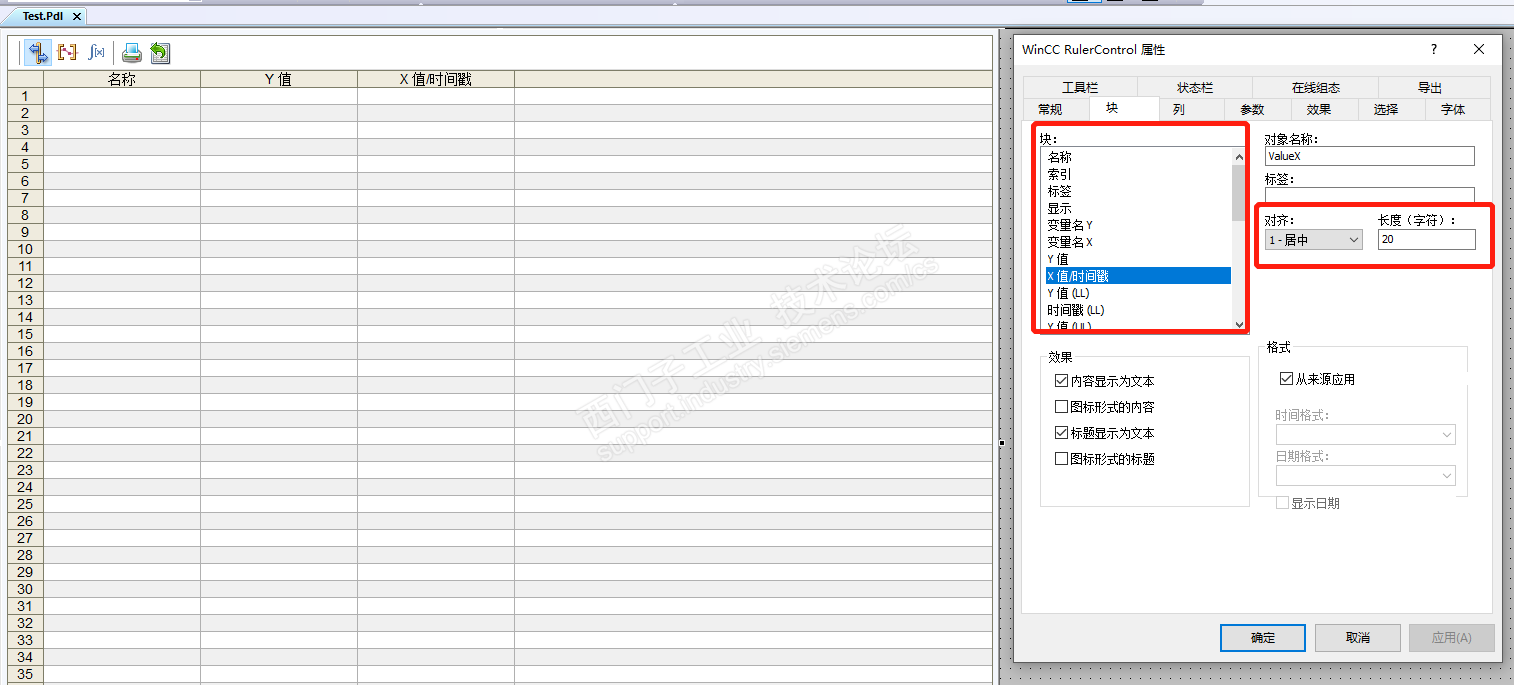The width and height of the screenshot is (1514, 685).
Task: Select highlighted 'X 值/时间戳' in the 块 list
Action: (x=1138, y=276)
